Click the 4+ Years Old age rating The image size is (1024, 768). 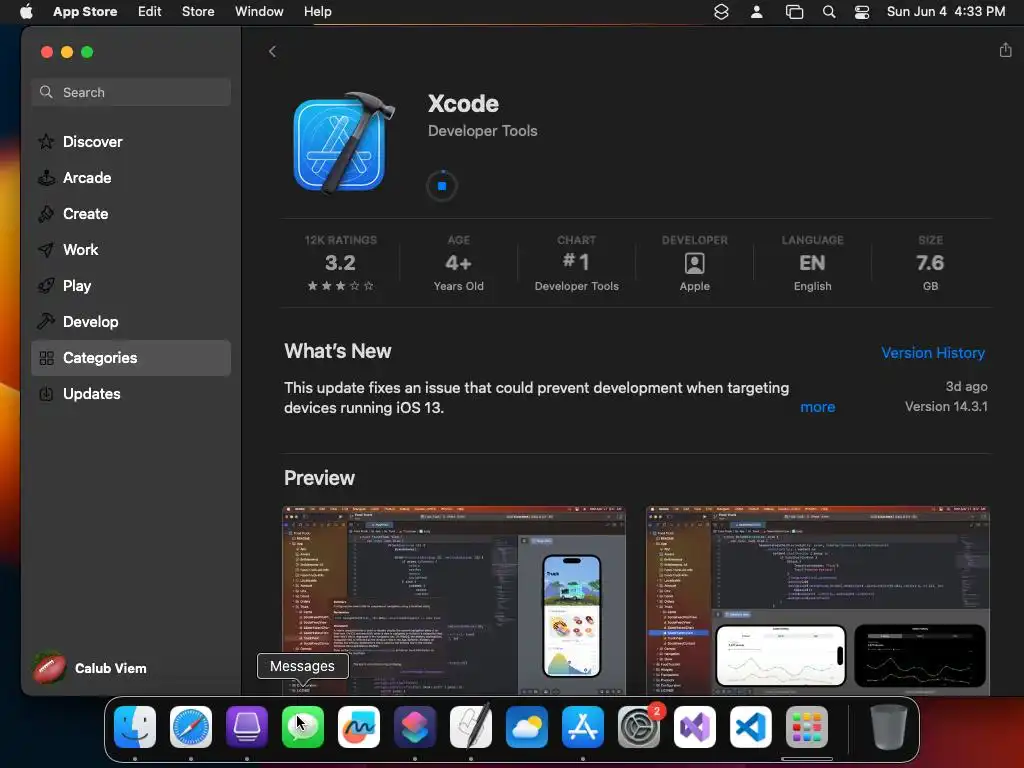pyautogui.click(x=458, y=263)
